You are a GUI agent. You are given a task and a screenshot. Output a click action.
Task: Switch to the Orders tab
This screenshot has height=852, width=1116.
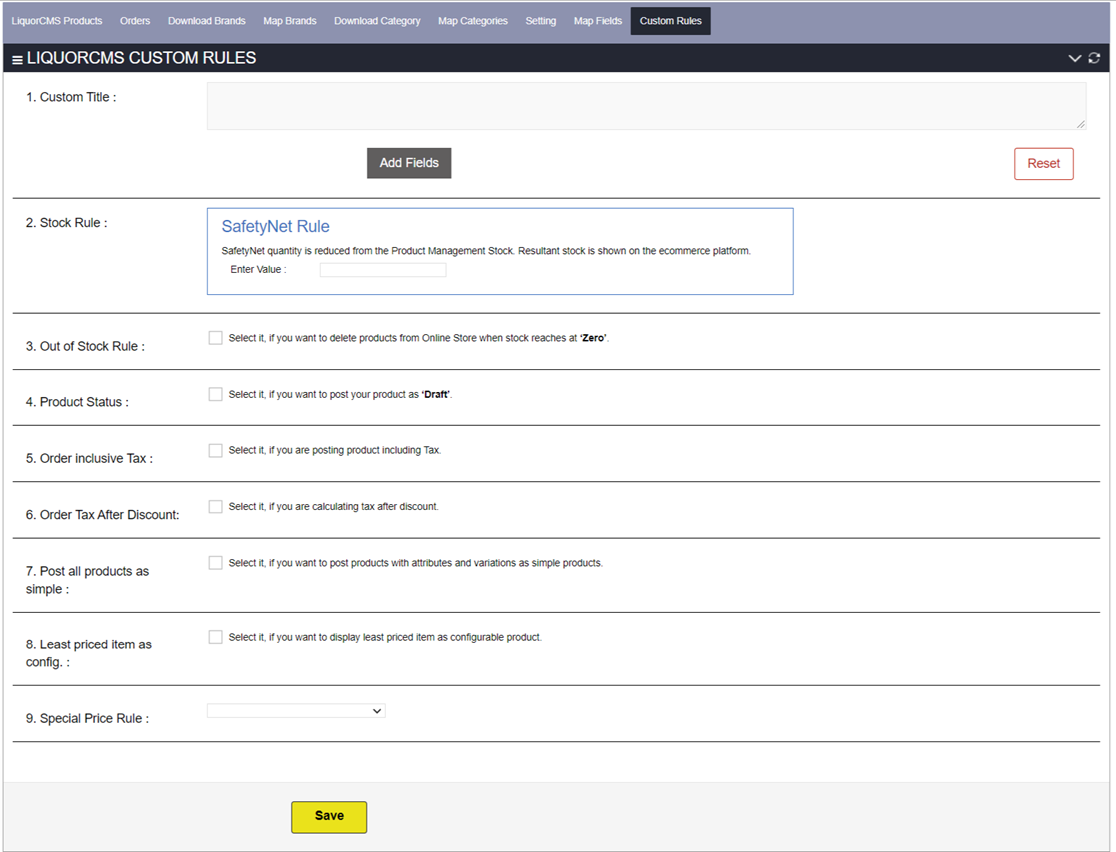[135, 21]
